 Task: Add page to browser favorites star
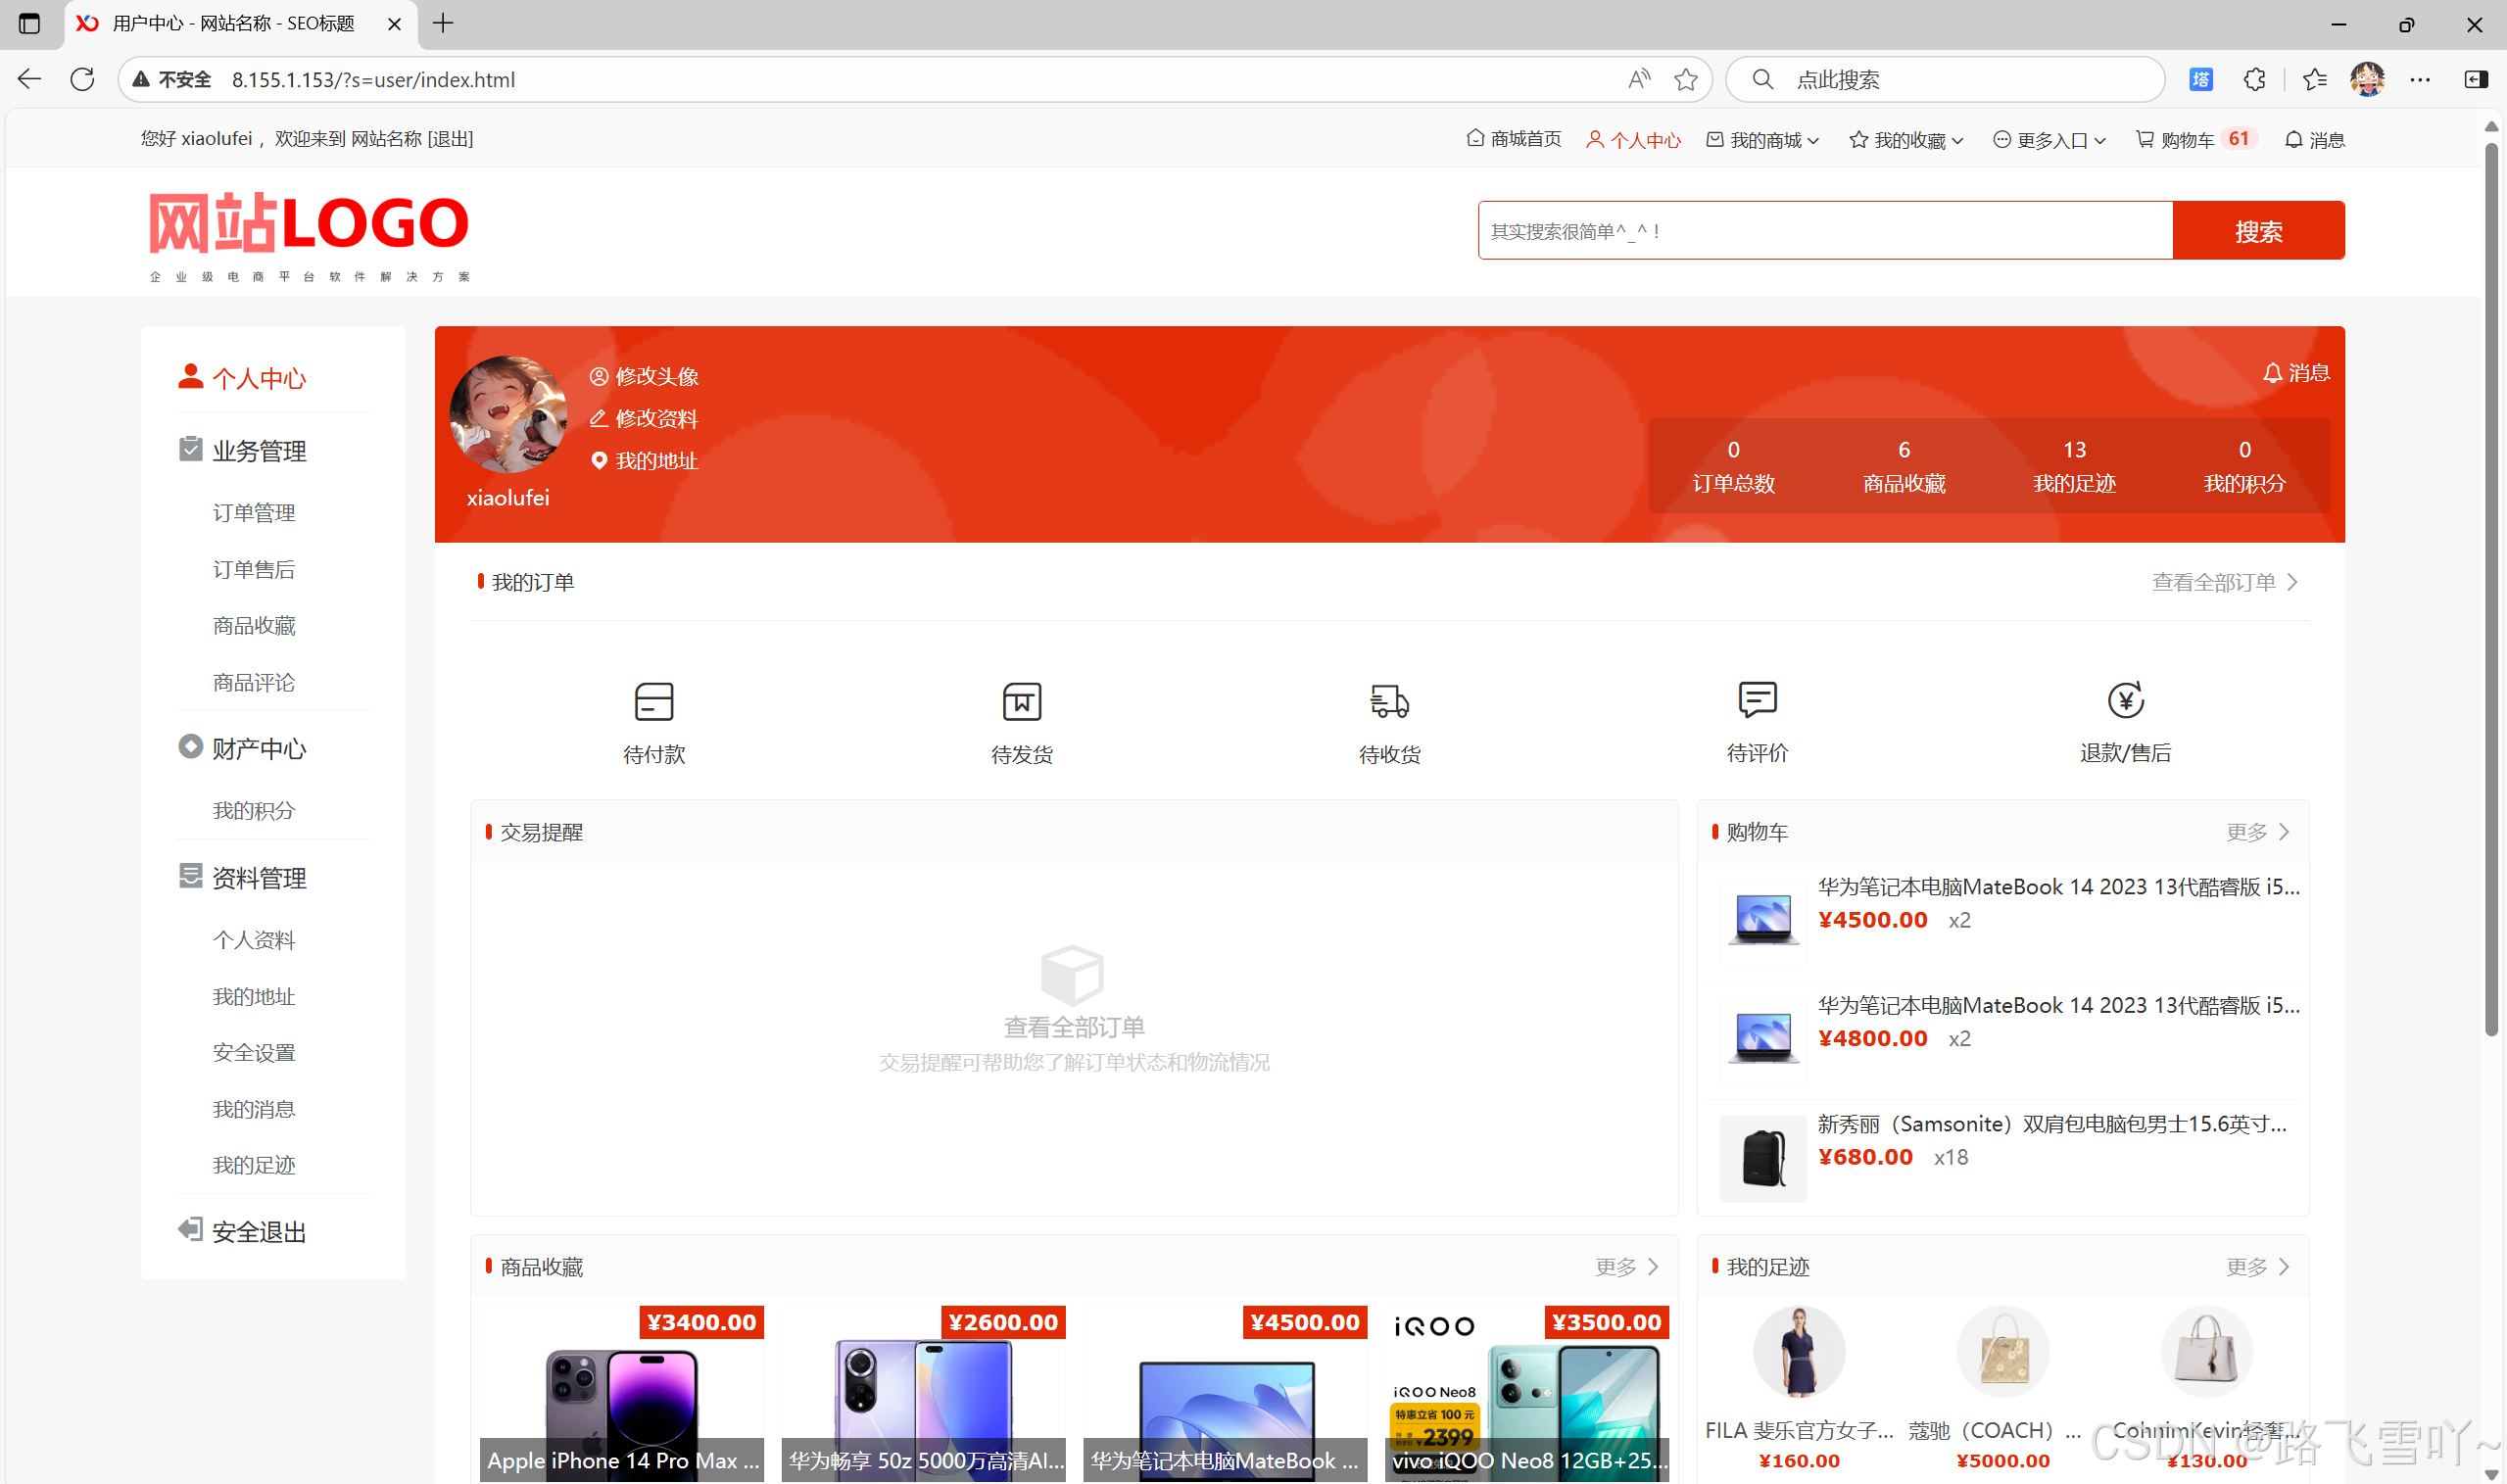1686,80
